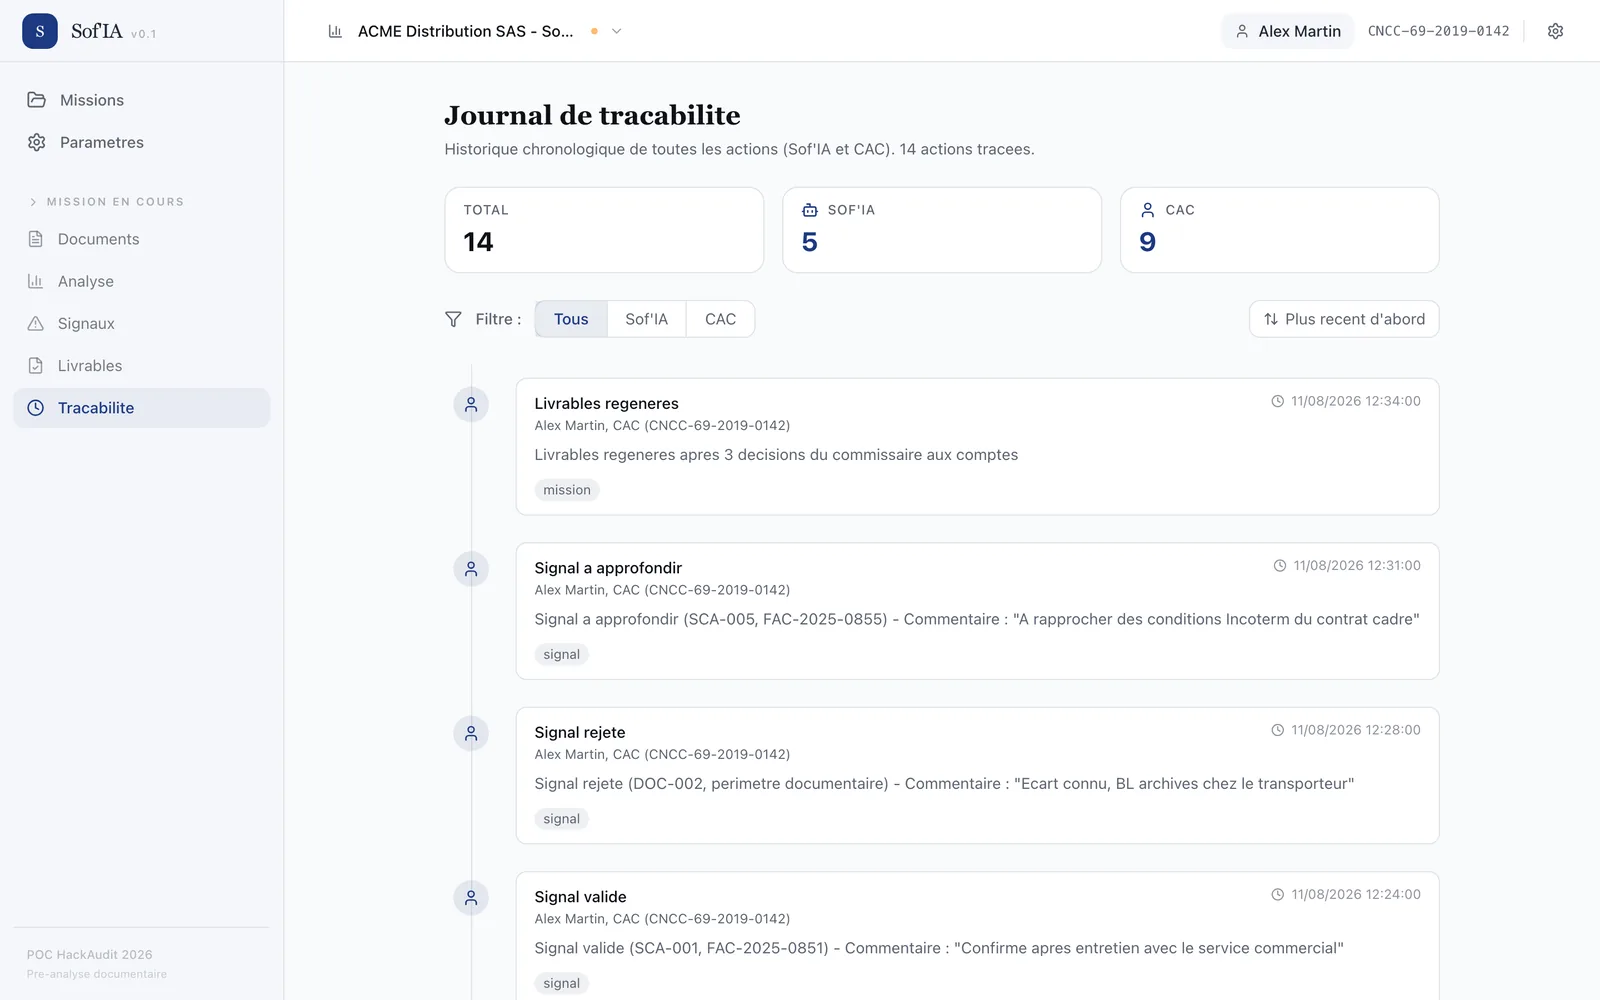
Task: Click clock icon next to 12:24:00 timestamp
Action: pyautogui.click(x=1277, y=895)
